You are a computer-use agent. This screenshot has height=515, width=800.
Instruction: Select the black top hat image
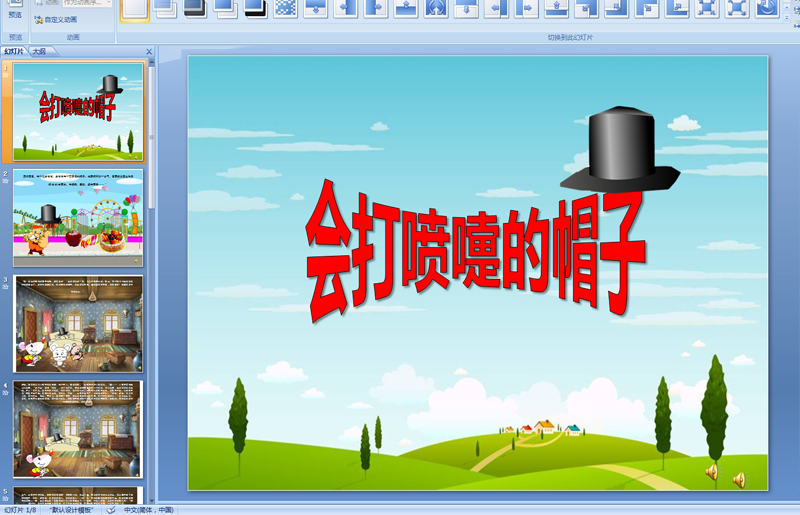(620, 150)
